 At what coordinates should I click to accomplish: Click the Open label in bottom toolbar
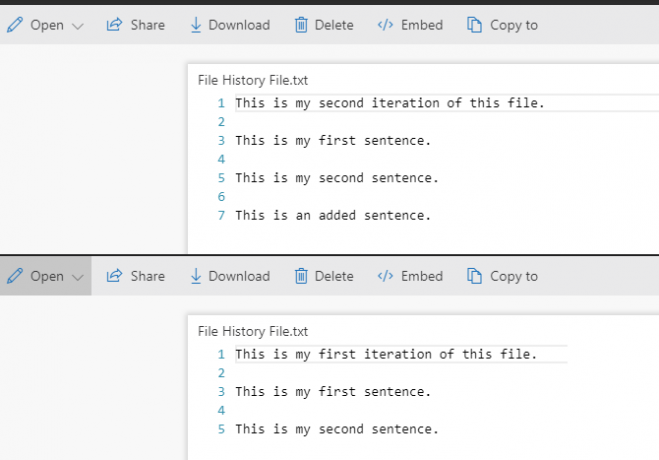(47, 277)
